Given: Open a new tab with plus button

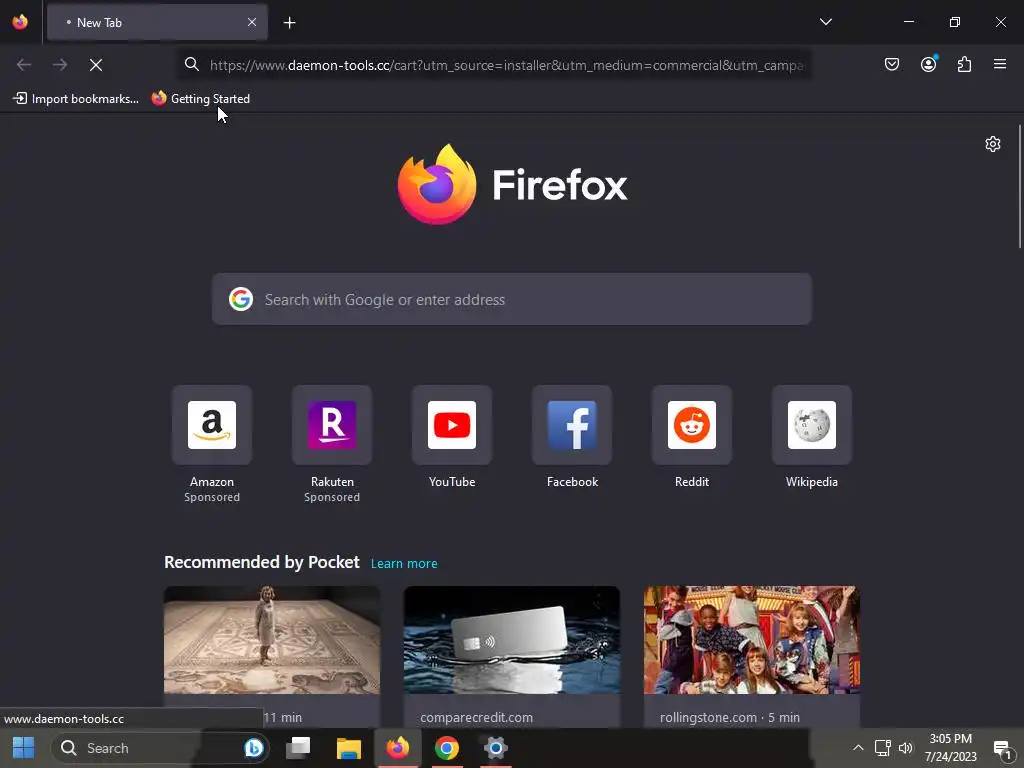Looking at the screenshot, I should coord(289,23).
